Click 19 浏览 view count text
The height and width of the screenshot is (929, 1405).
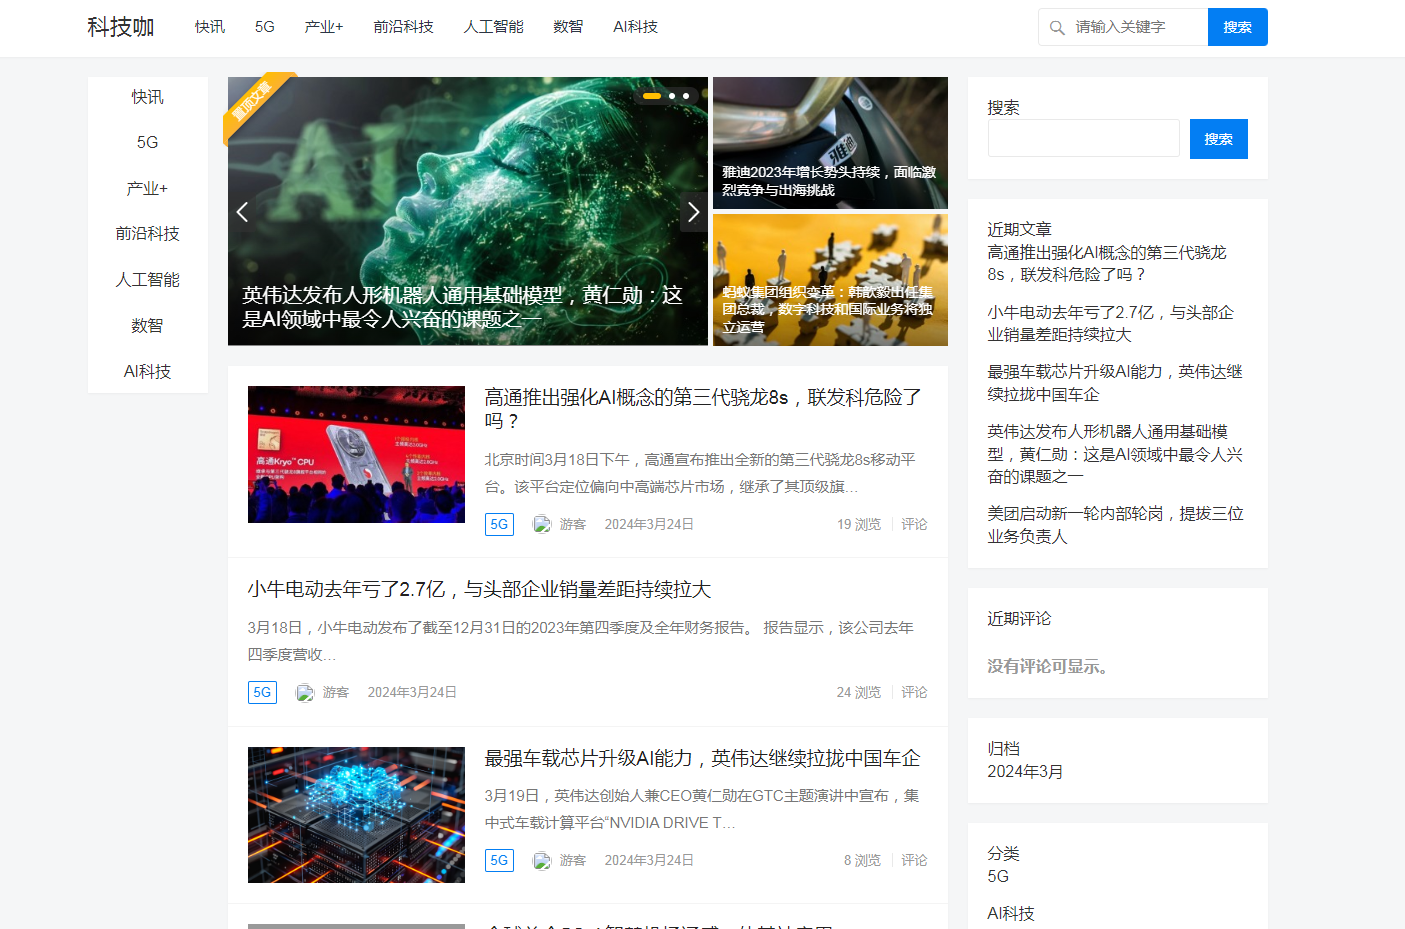click(x=859, y=524)
